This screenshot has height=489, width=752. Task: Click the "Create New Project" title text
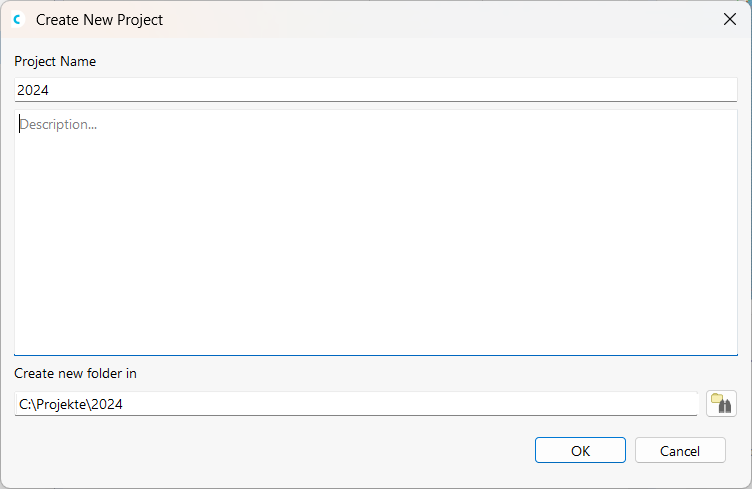(99, 19)
